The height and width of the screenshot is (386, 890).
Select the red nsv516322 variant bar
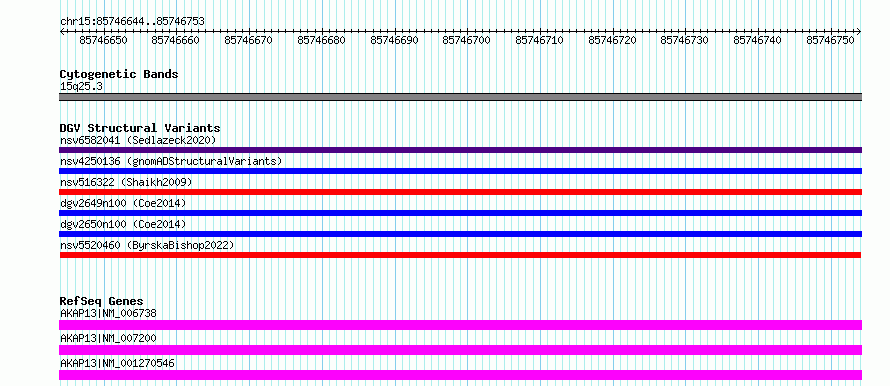click(460, 192)
